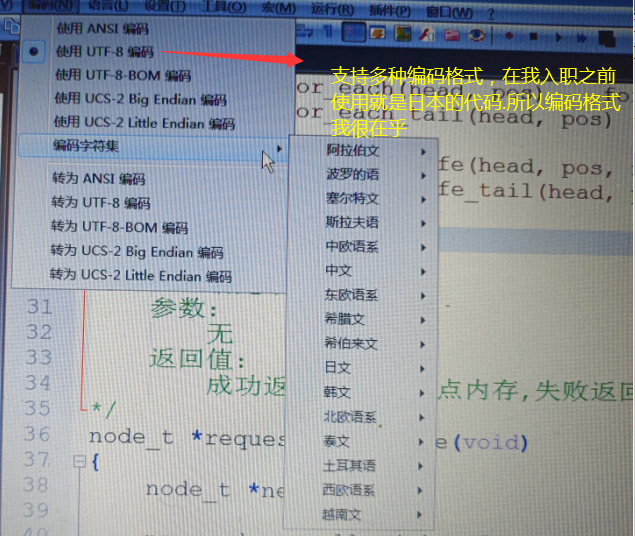The image size is (635, 536).
Task: Open the 插件(P) menu
Action: coord(390,11)
